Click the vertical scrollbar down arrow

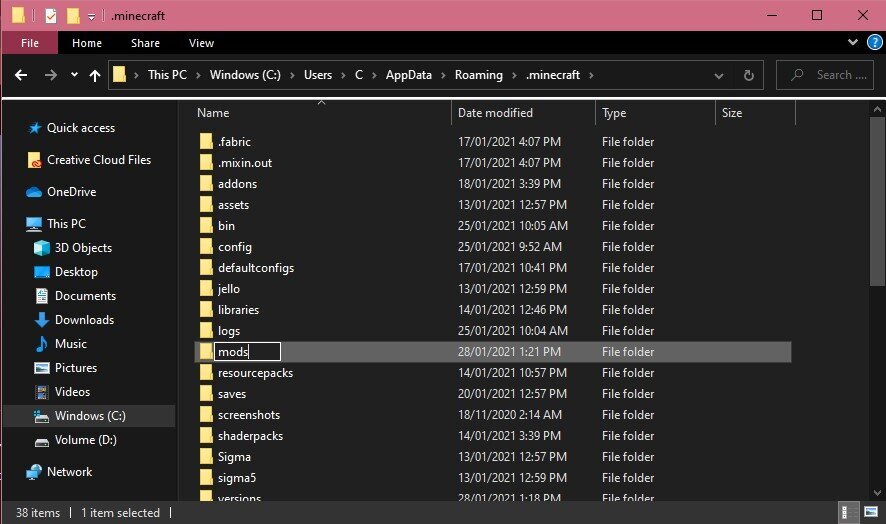click(877, 492)
